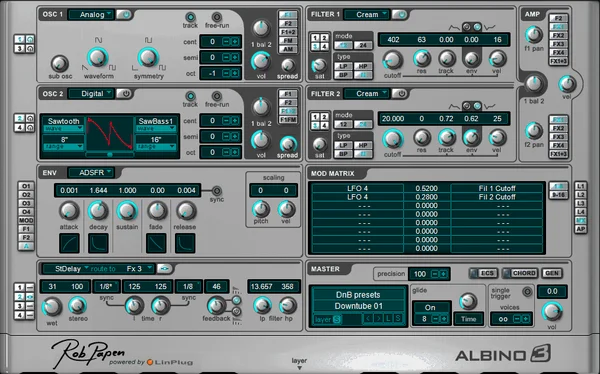Screen dimensions: 600x374
Task: Click the GEN button
Action: click(x=551, y=273)
